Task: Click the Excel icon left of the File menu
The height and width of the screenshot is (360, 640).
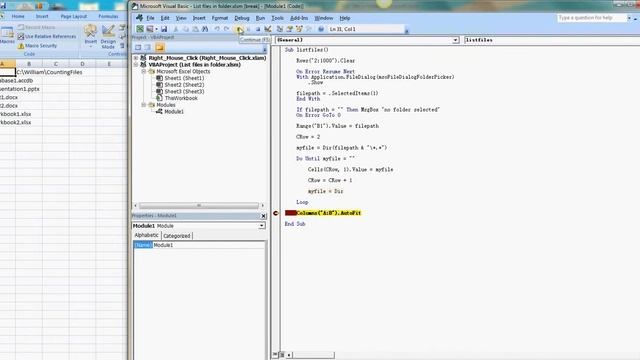Action: point(139,18)
